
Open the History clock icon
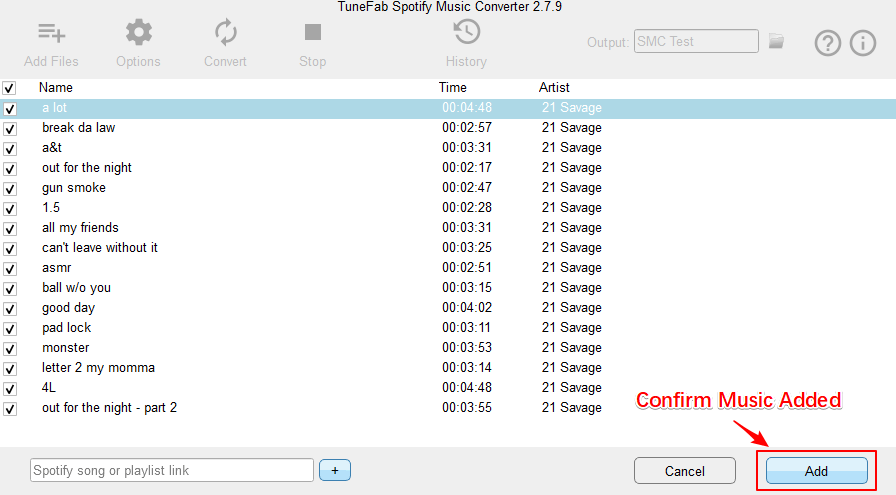467,32
